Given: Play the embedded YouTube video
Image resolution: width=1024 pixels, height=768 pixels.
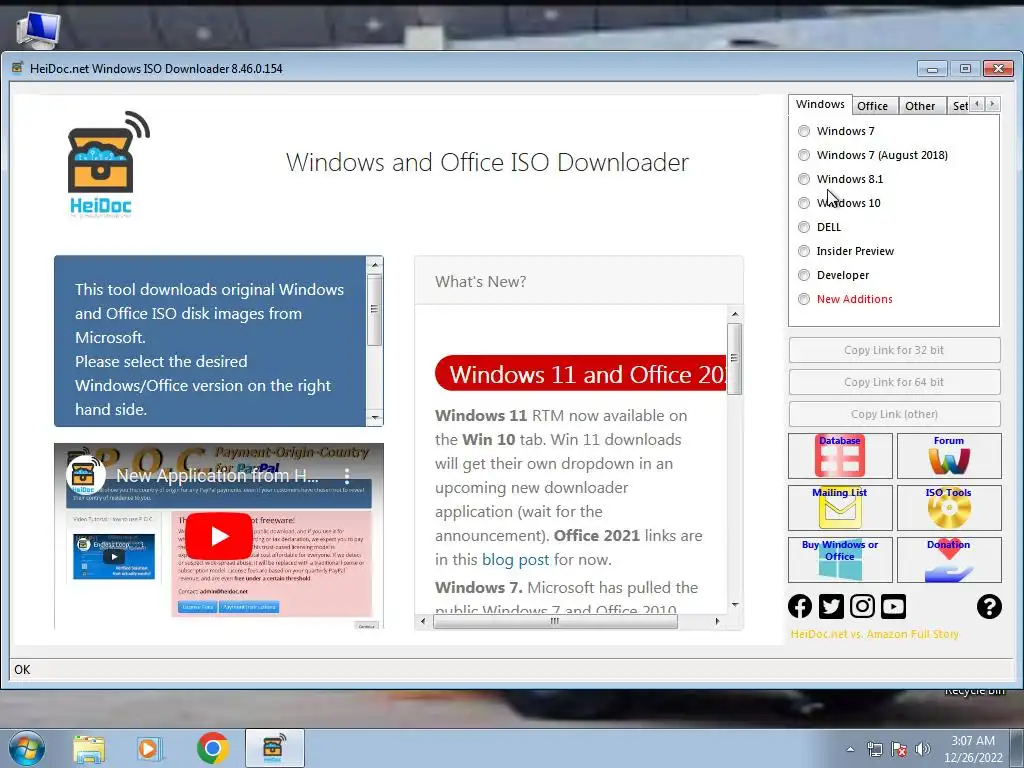Looking at the screenshot, I should [x=219, y=536].
